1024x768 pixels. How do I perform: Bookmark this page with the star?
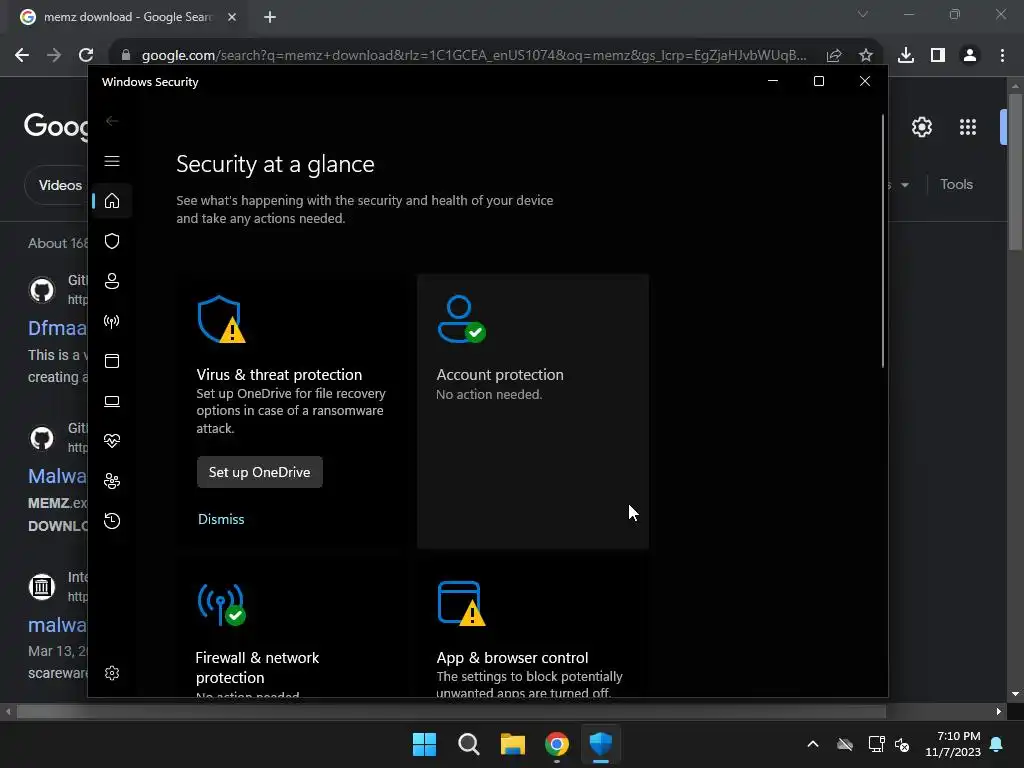[x=865, y=56]
